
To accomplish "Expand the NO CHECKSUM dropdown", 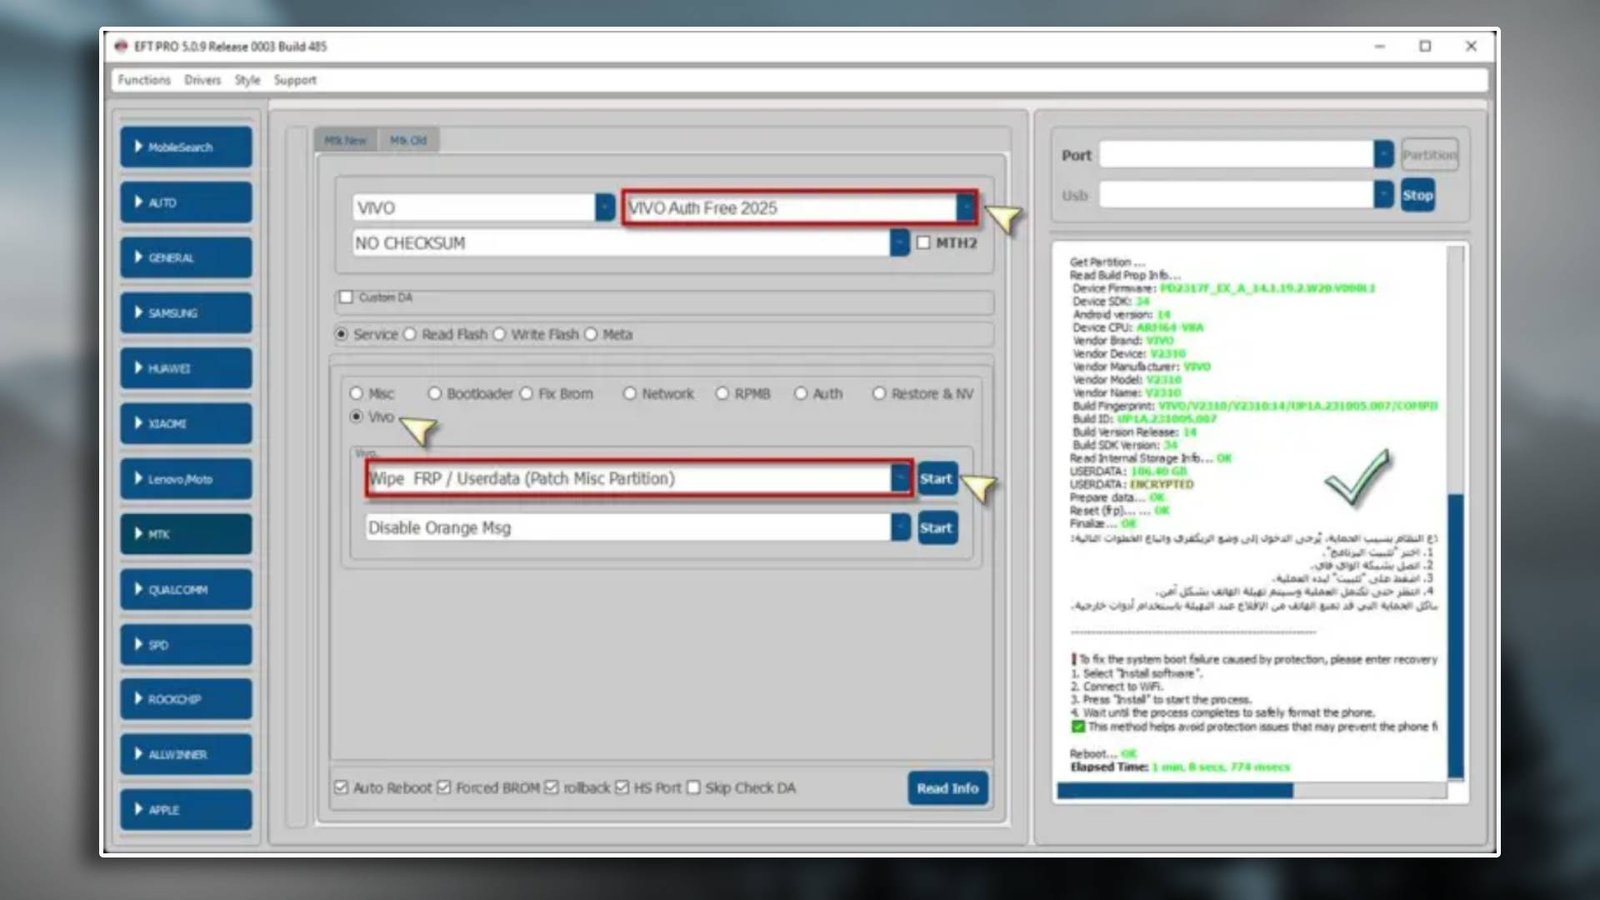I will point(898,243).
